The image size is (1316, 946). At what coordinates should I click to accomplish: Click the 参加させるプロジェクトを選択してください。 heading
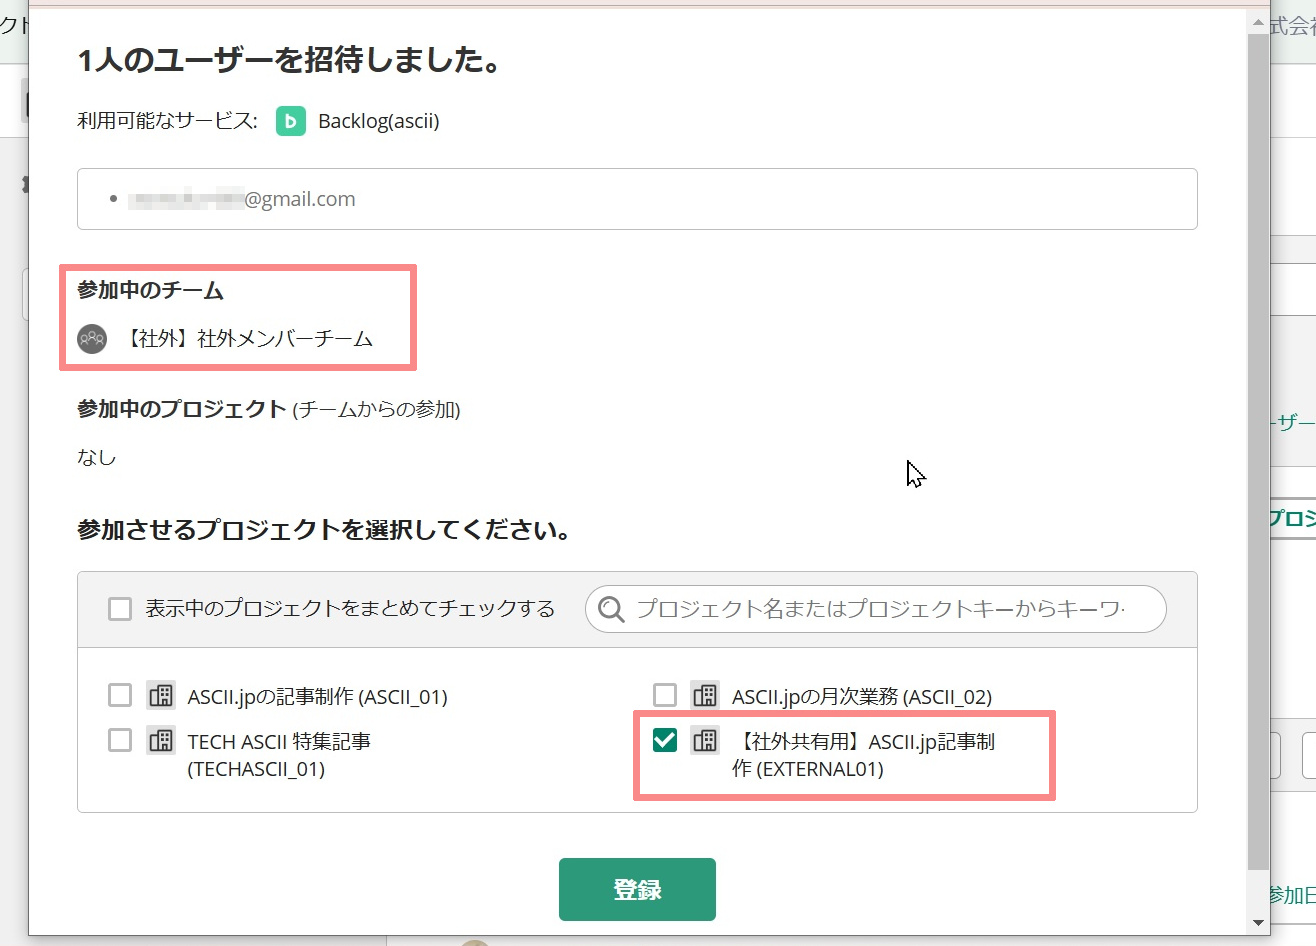tap(325, 530)
